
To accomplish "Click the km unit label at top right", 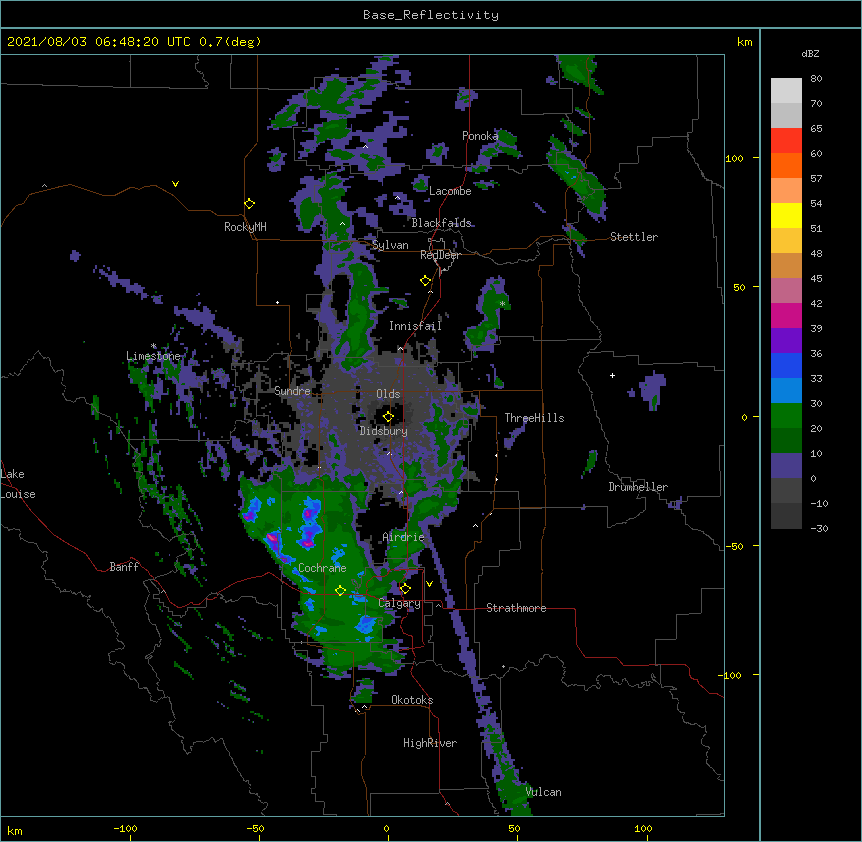I will tap(744, 42).
